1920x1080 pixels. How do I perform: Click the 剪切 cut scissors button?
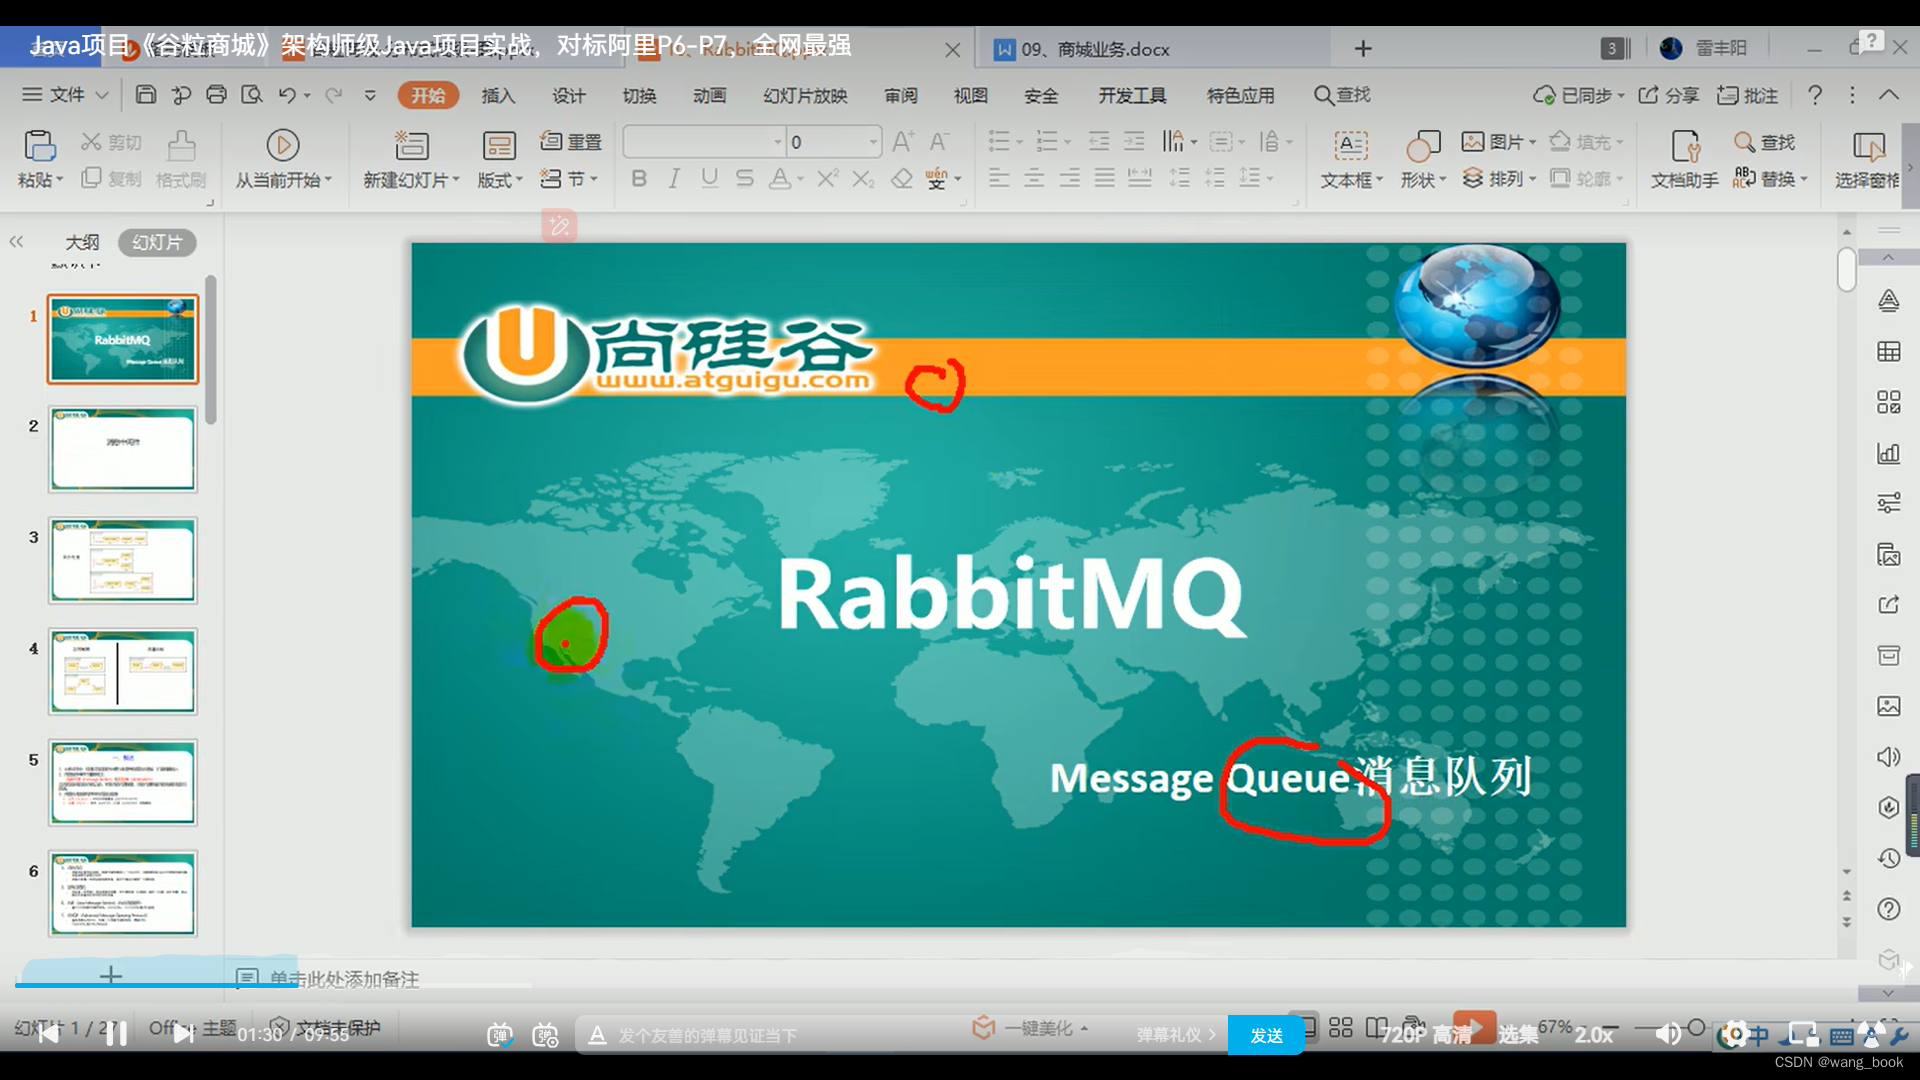[111, 142]
